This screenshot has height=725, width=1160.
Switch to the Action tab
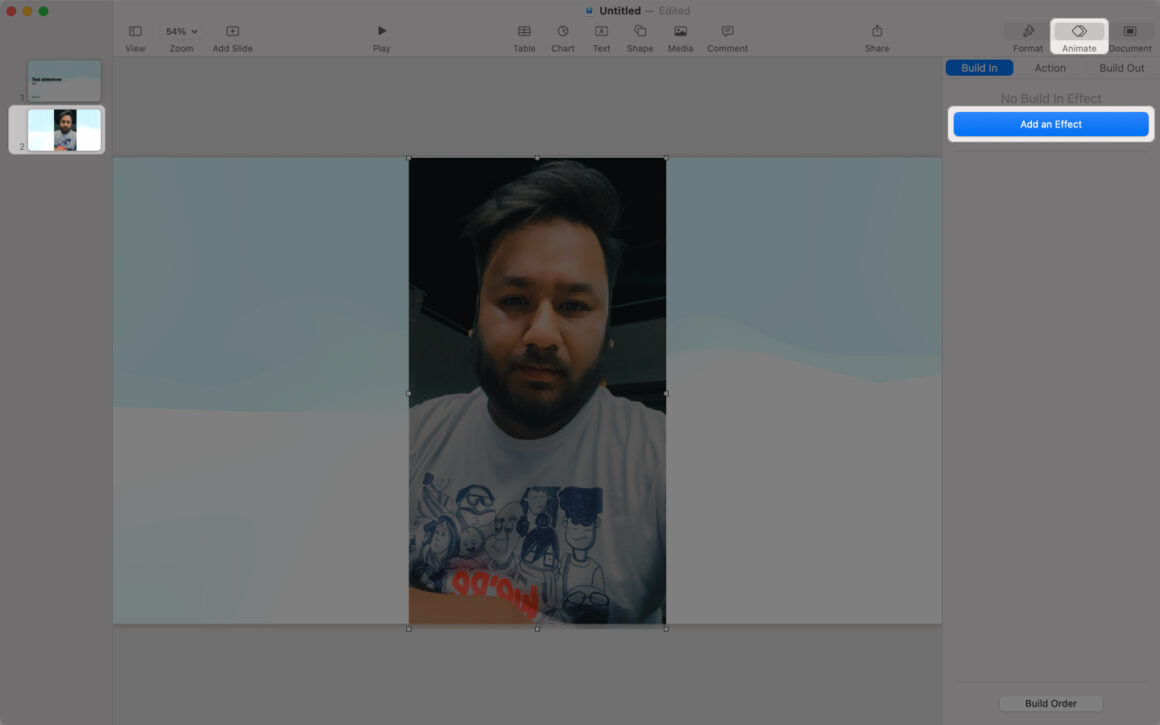(x=1050, y=67)
